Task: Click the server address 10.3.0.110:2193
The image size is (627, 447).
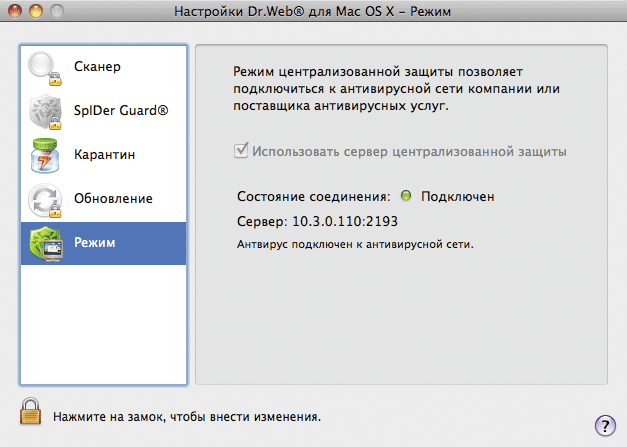Action: pyautogui.click(x=345, y=221)
